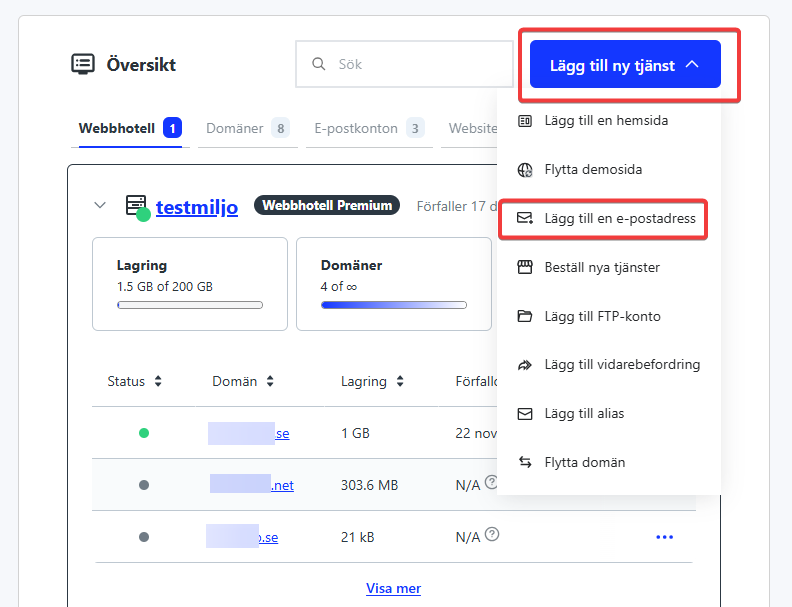Sort the table by Status column

click(x=135, y=381)
